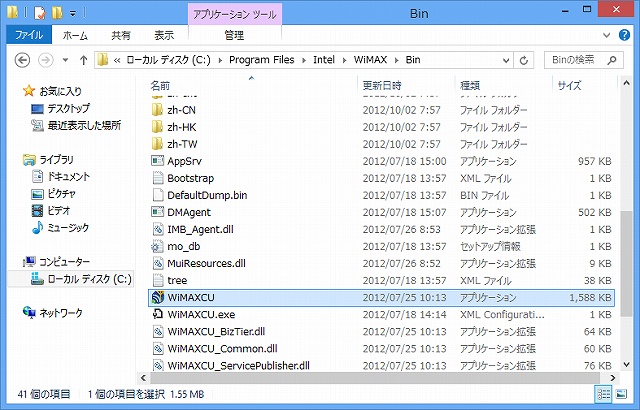Image resolution: width=640 pixels, height=410 pixels.
Task: Open the address bar history dropdown
Action: pyautogui.click(x=506, y=60)
